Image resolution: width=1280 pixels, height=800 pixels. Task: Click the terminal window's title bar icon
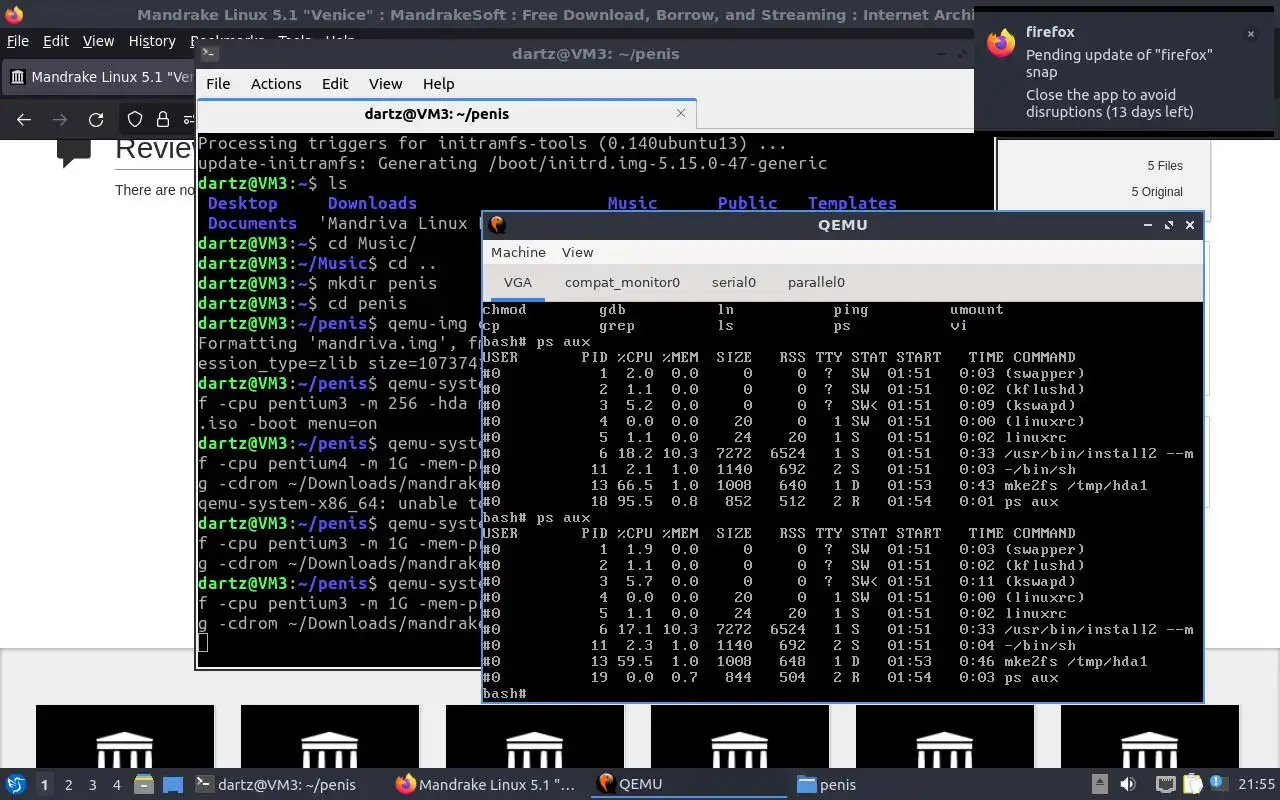[211, 54]
